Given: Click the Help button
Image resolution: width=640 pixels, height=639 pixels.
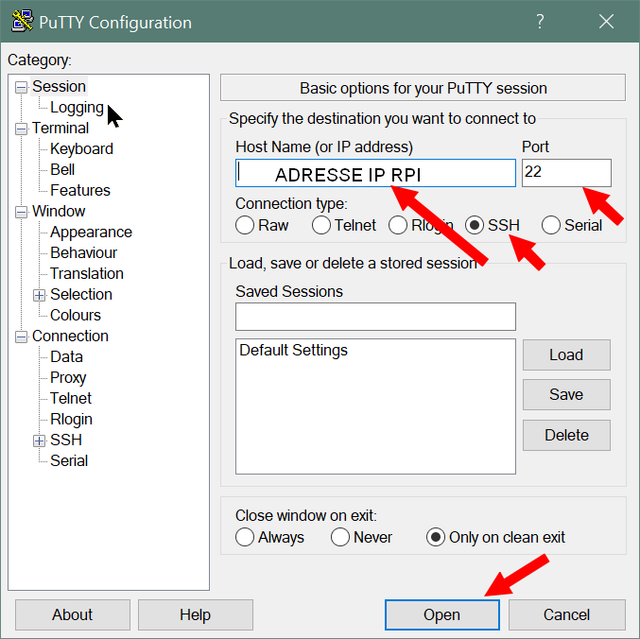Looking at the screenshot, I should point(195,615).
